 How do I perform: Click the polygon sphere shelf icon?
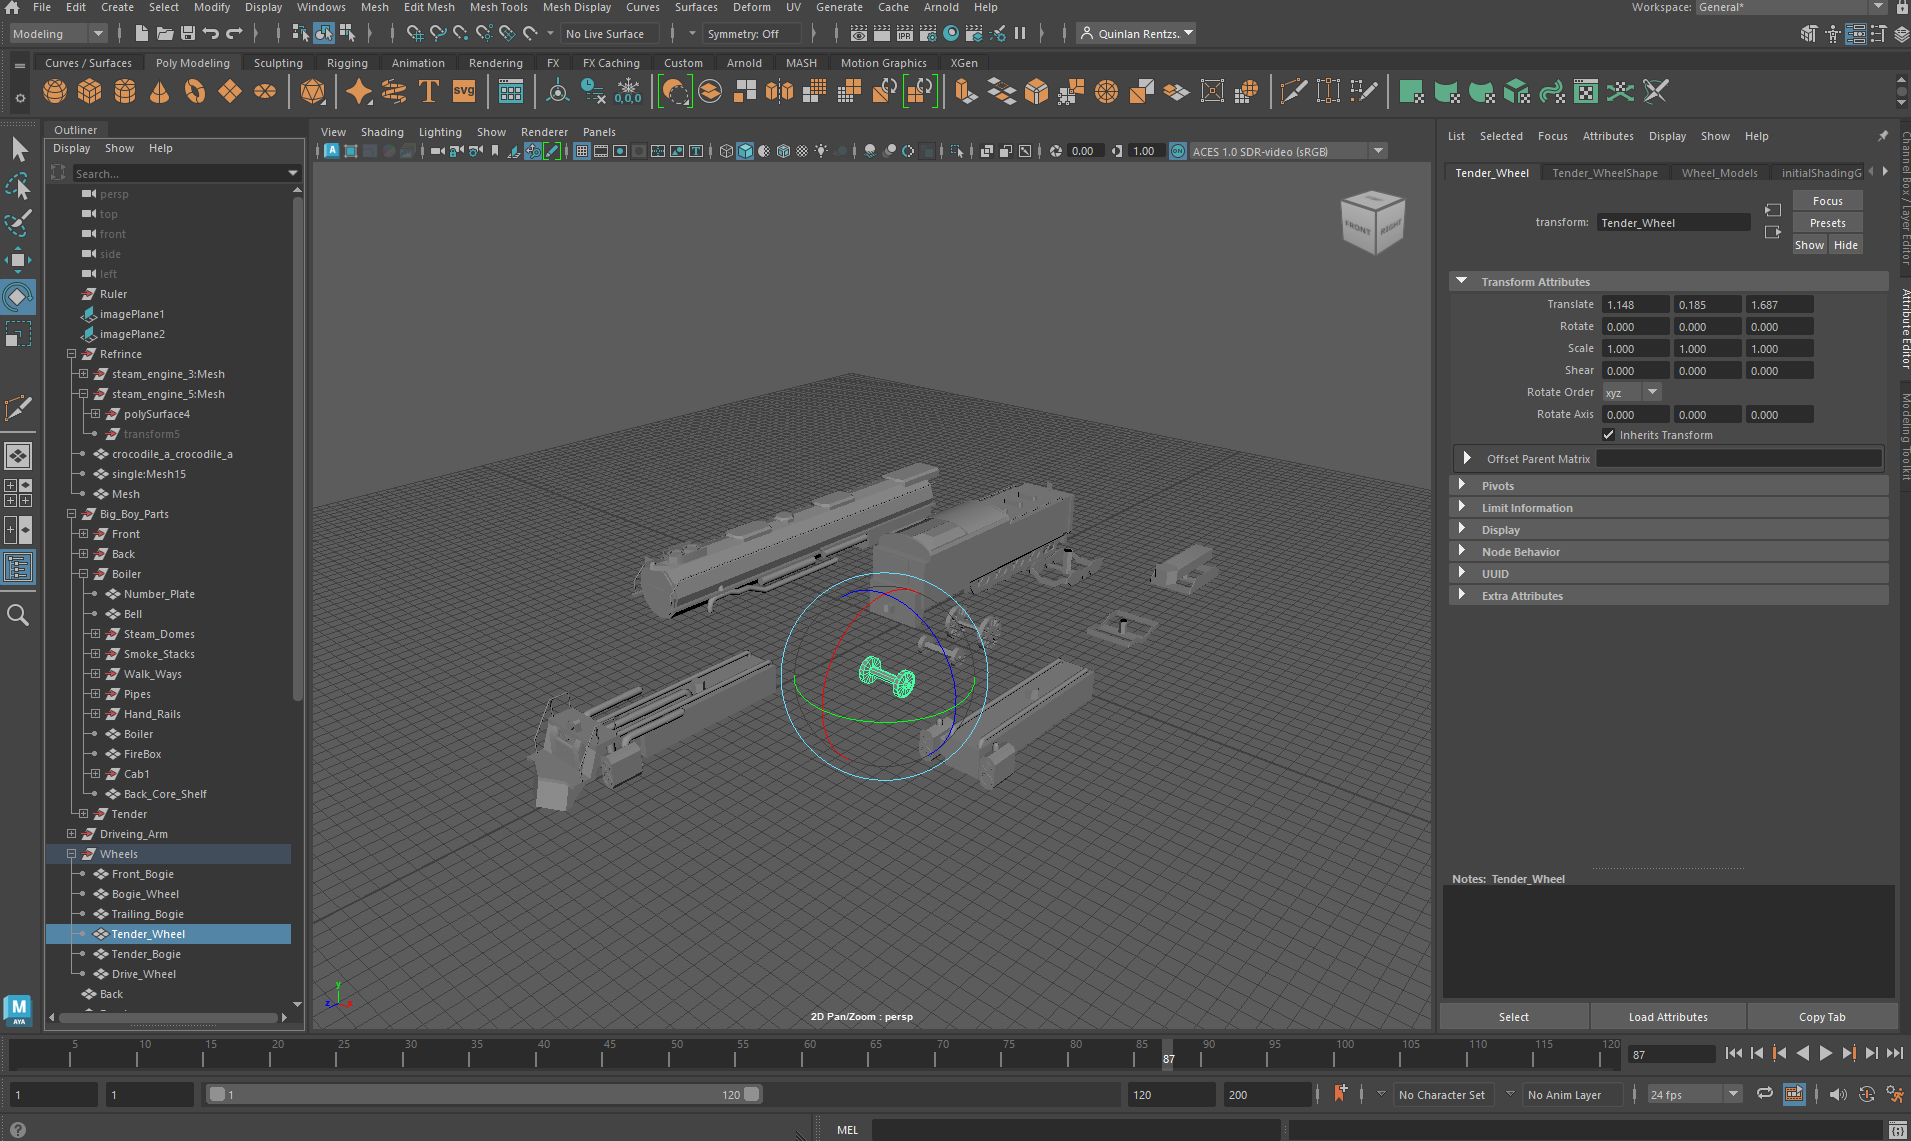coord(55,92)
